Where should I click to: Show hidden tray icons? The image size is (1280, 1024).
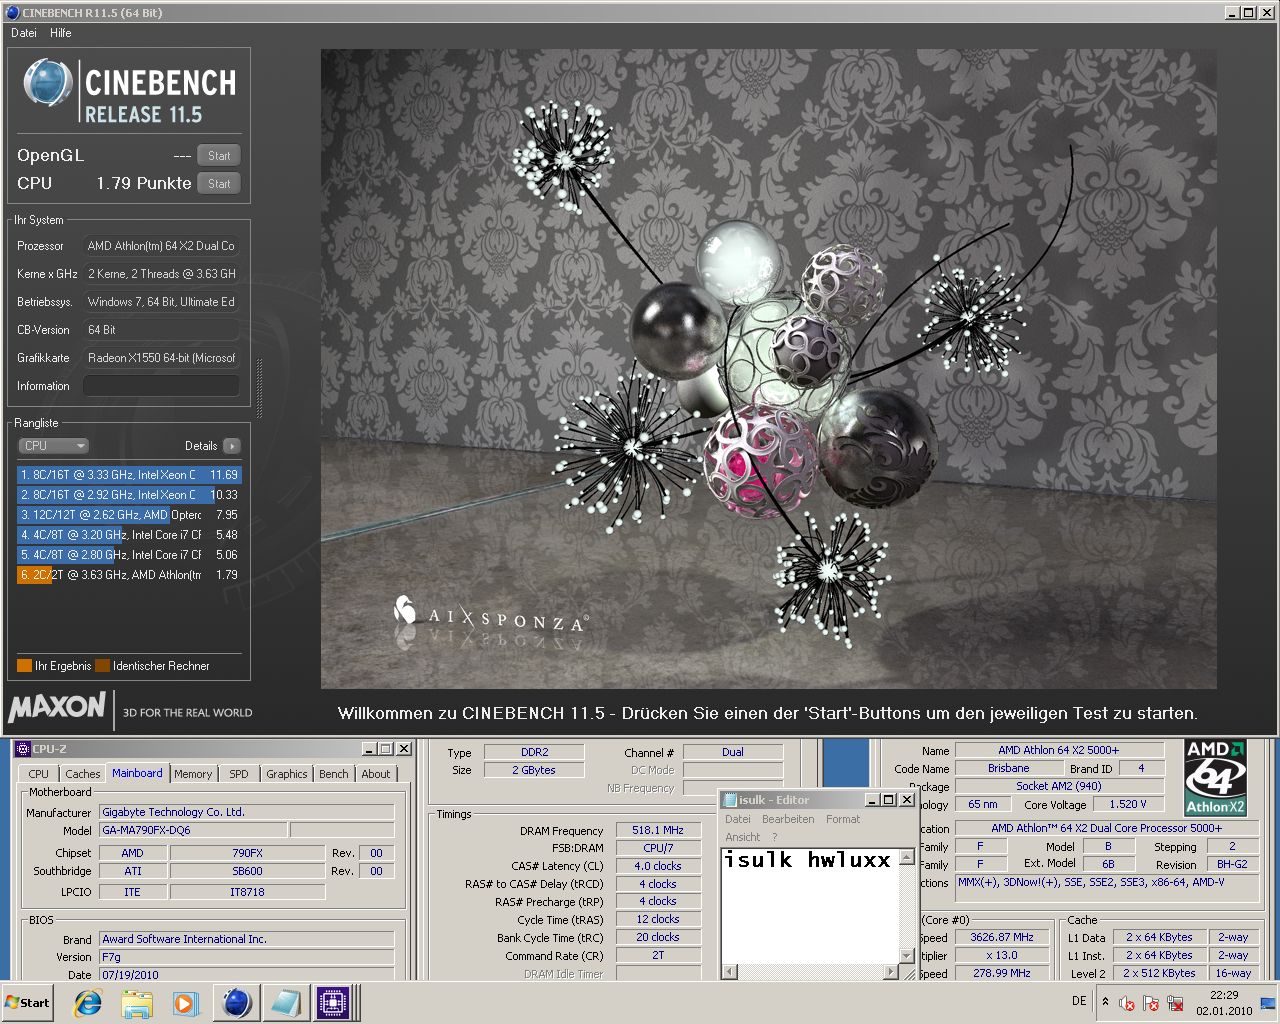1105,1001
